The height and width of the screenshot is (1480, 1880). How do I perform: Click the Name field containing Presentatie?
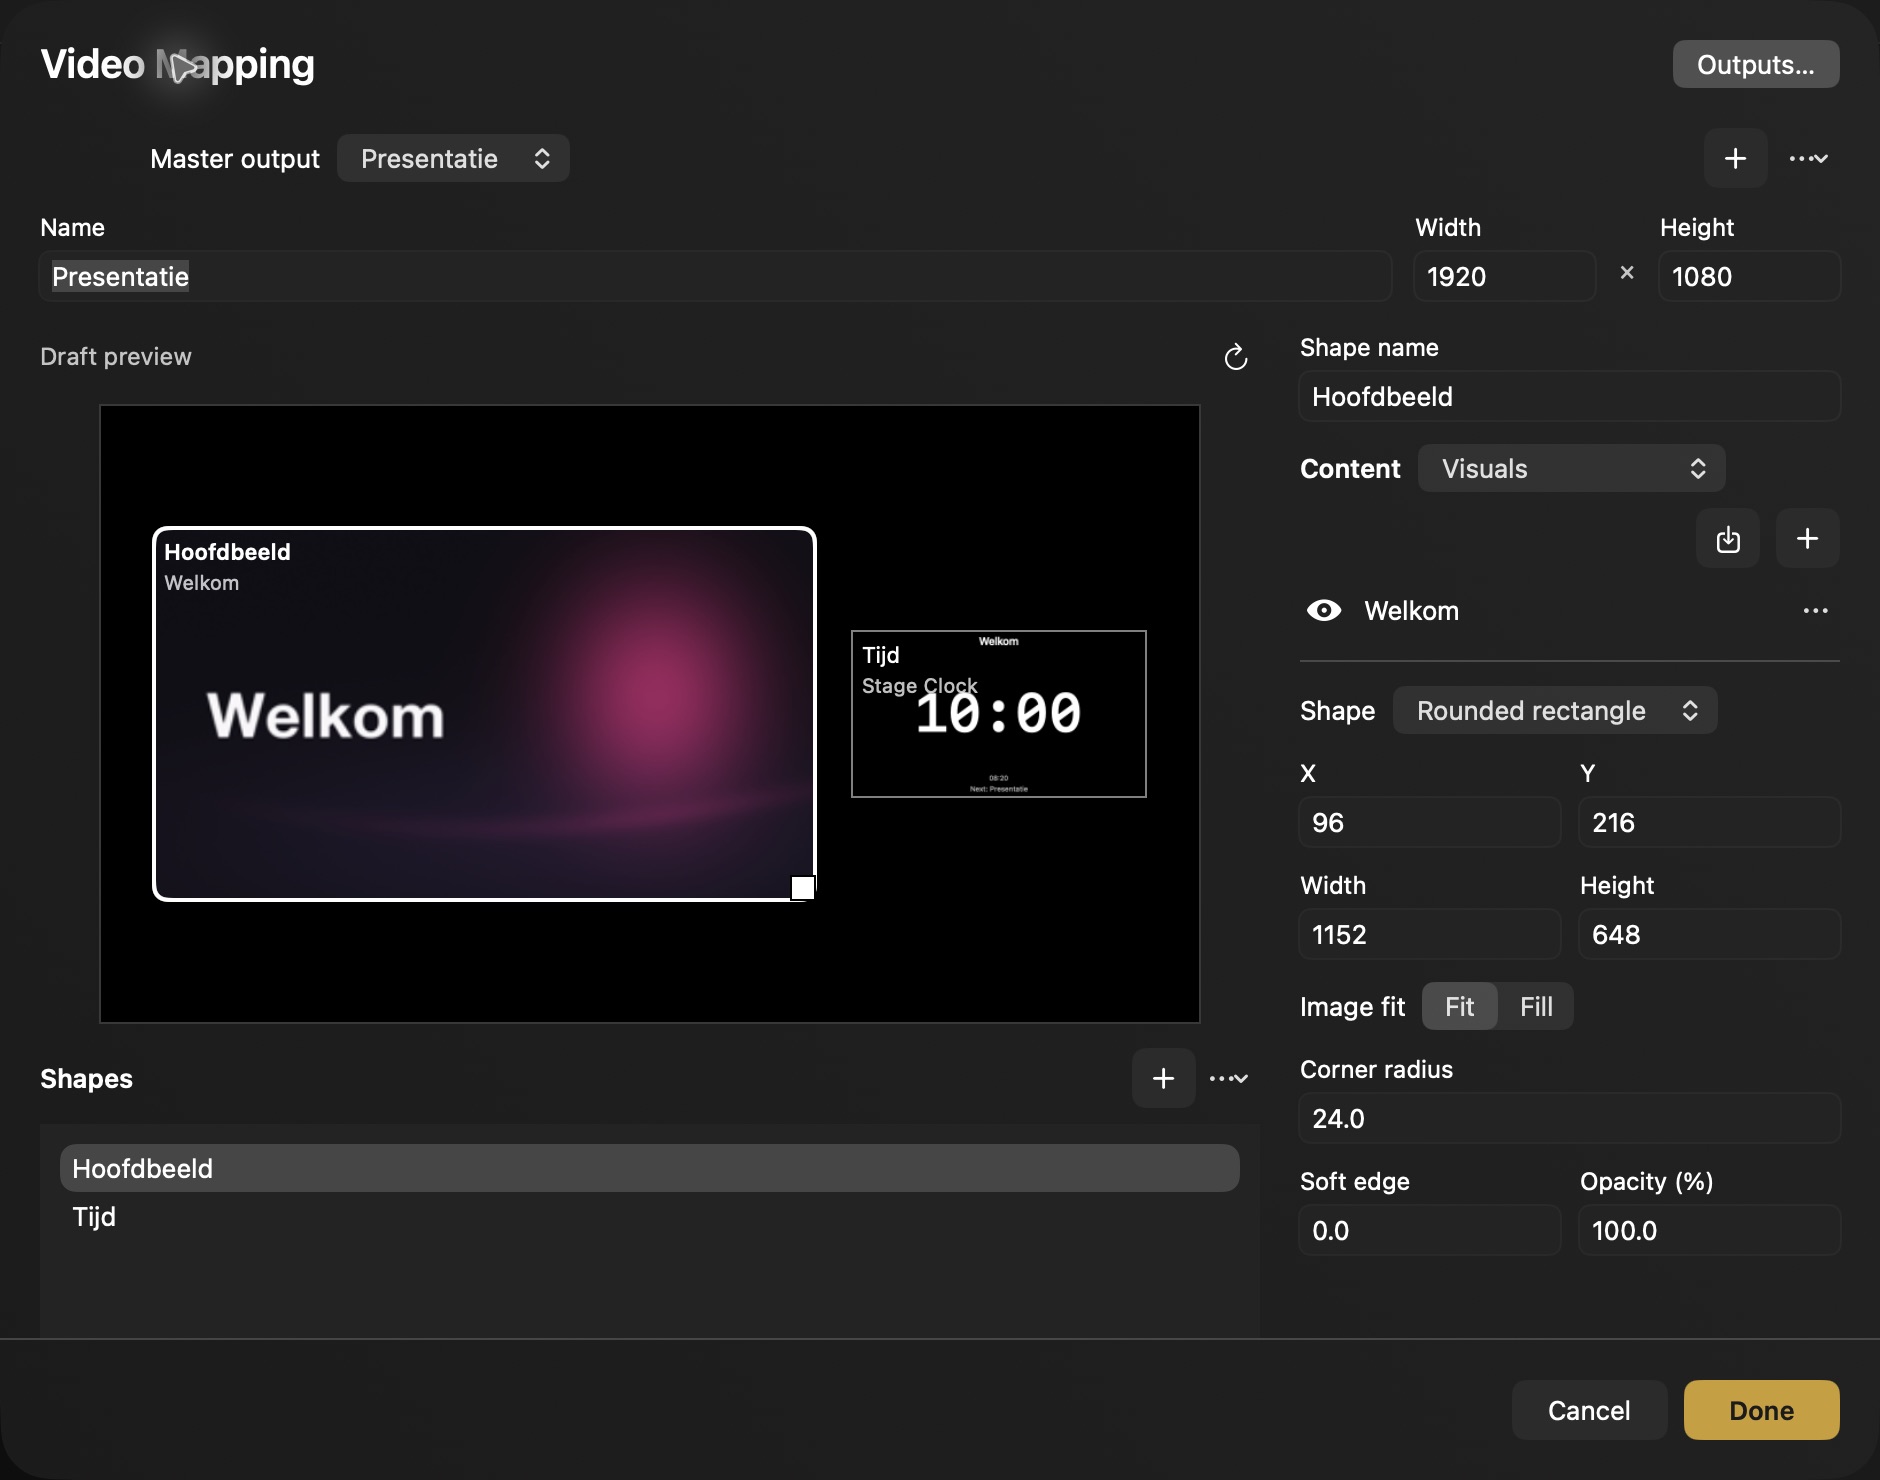coord(715,276)
